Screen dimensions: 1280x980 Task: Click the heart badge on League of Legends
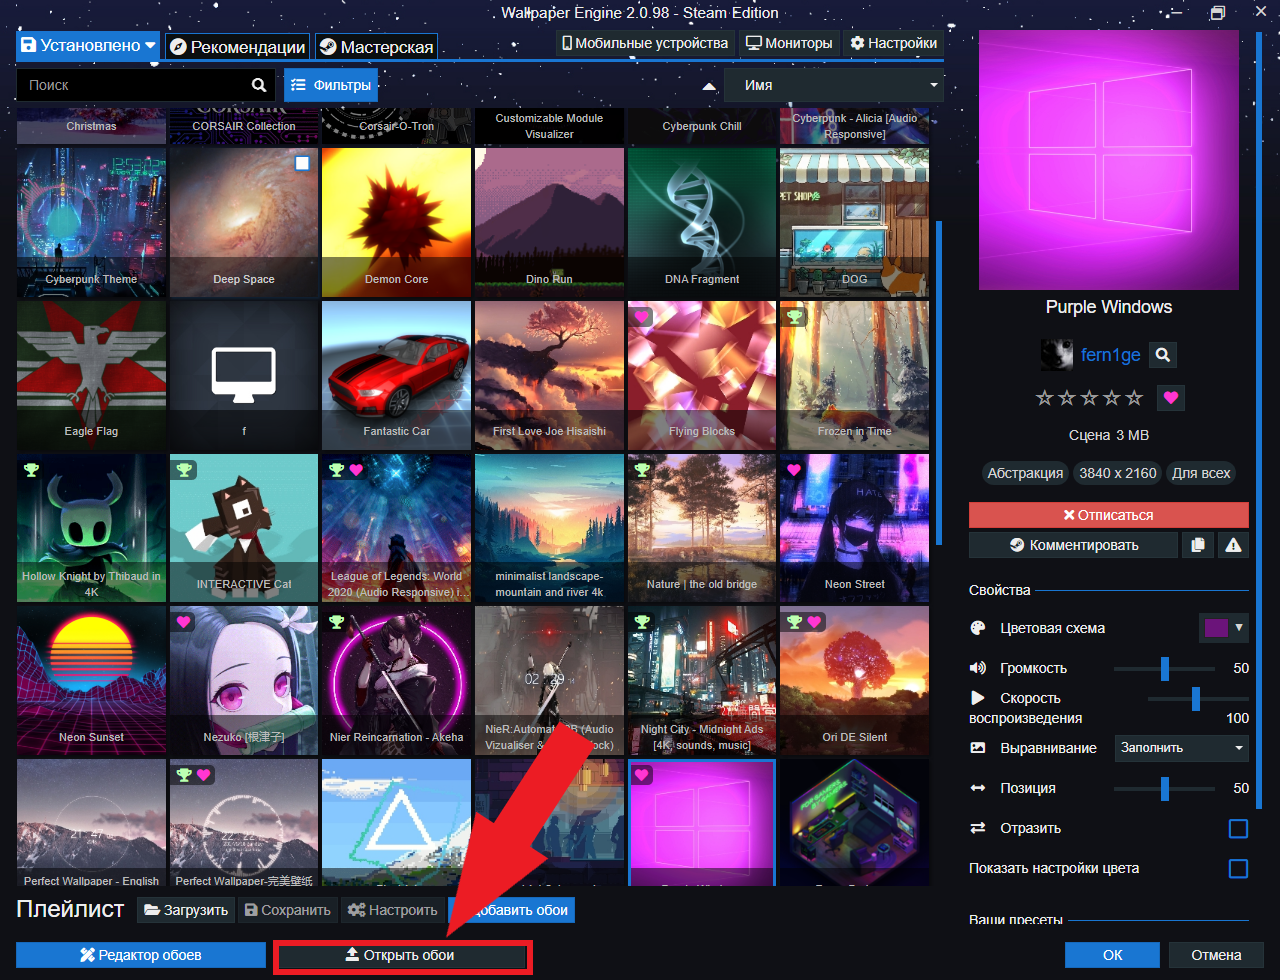click(x=357, y=469)
